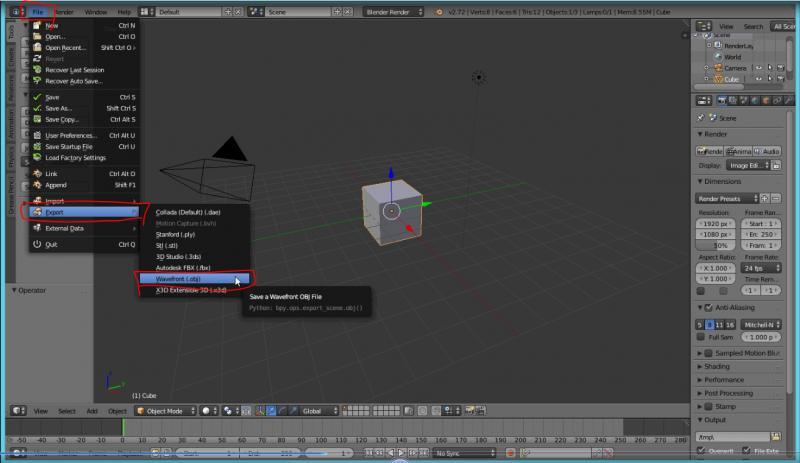Screen dimensions: 800x463
Task: Select the Render Layers properties tab icon
Action: (x=733, y=101)
